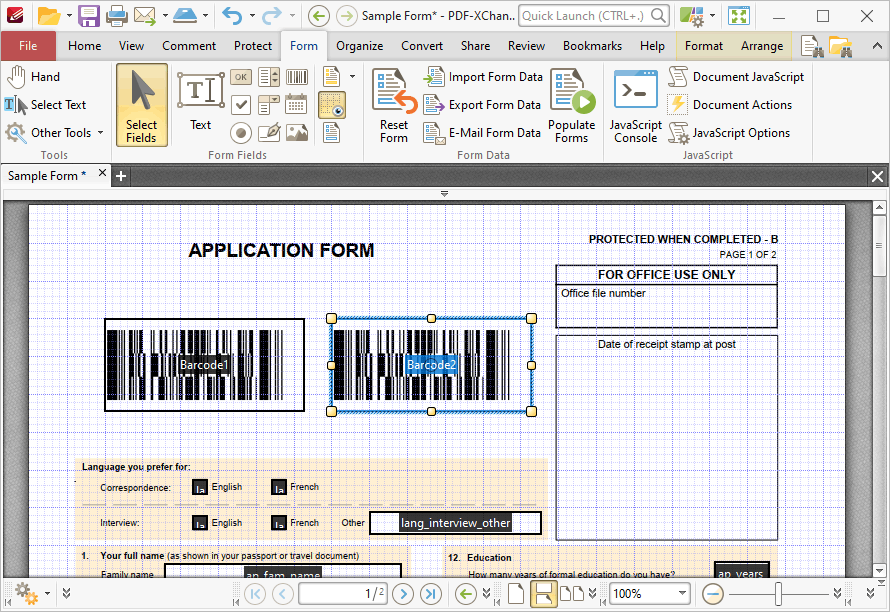The width and height of the screenshot is (890, 612).
Task: Add a Text form field
Action: (200, 102)
